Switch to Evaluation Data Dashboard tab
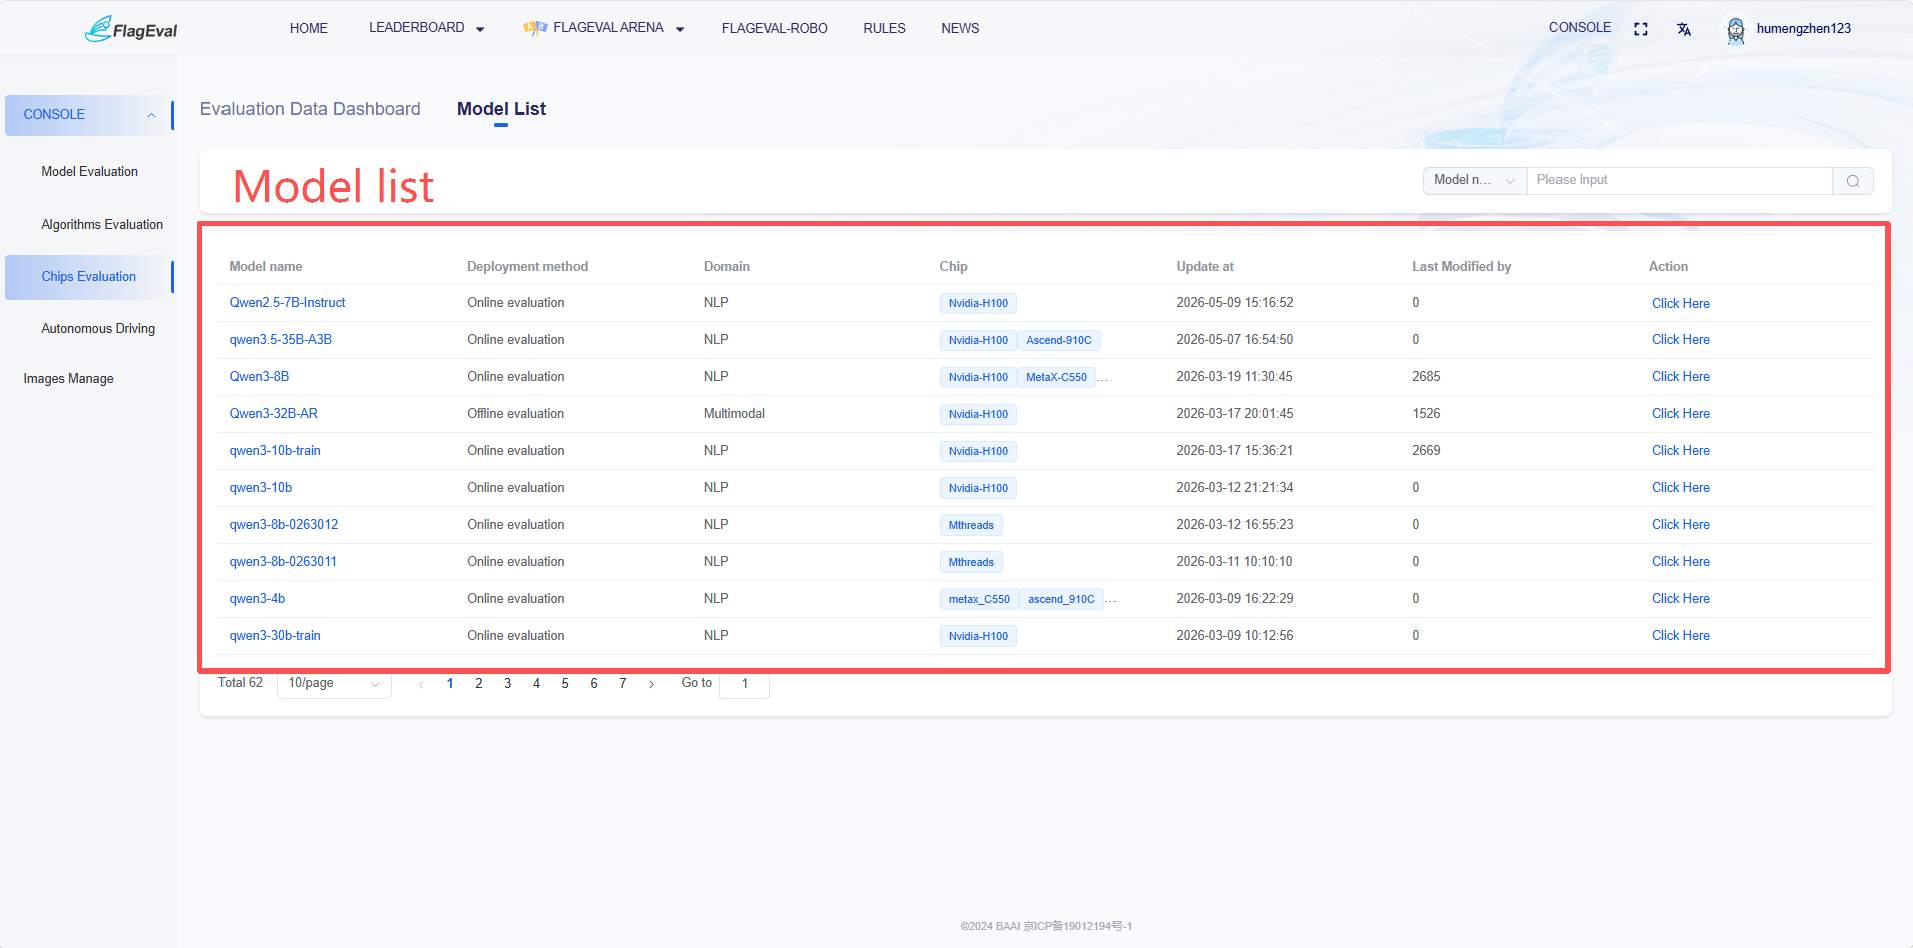The width and height of the screenshot is (1913, 948). (310, 109)
